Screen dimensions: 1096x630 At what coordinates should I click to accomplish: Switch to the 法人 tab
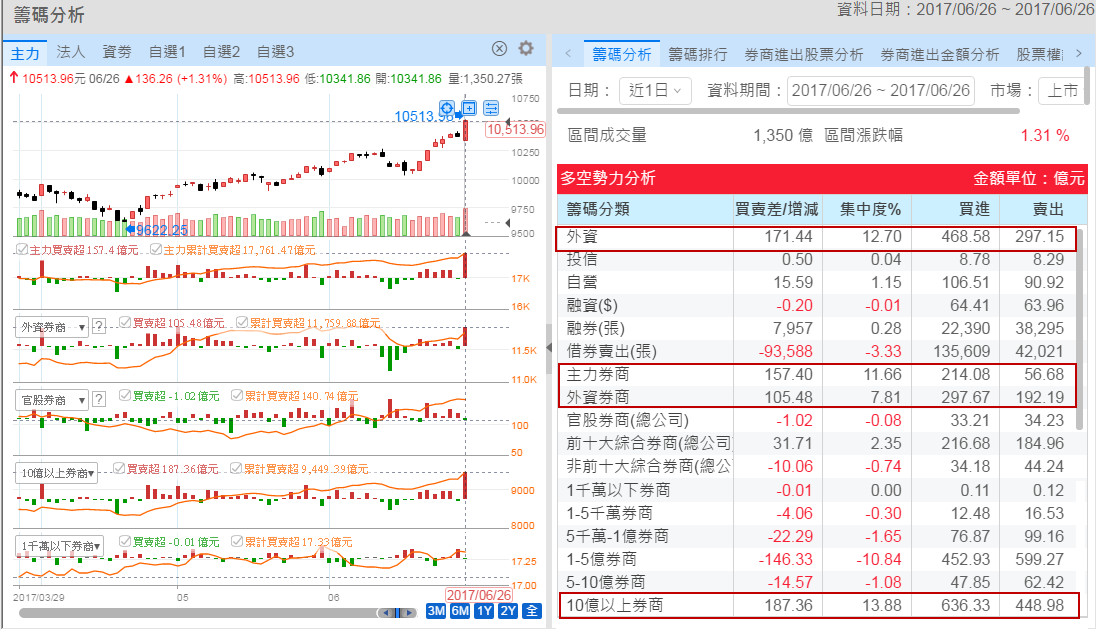[71, 51]
